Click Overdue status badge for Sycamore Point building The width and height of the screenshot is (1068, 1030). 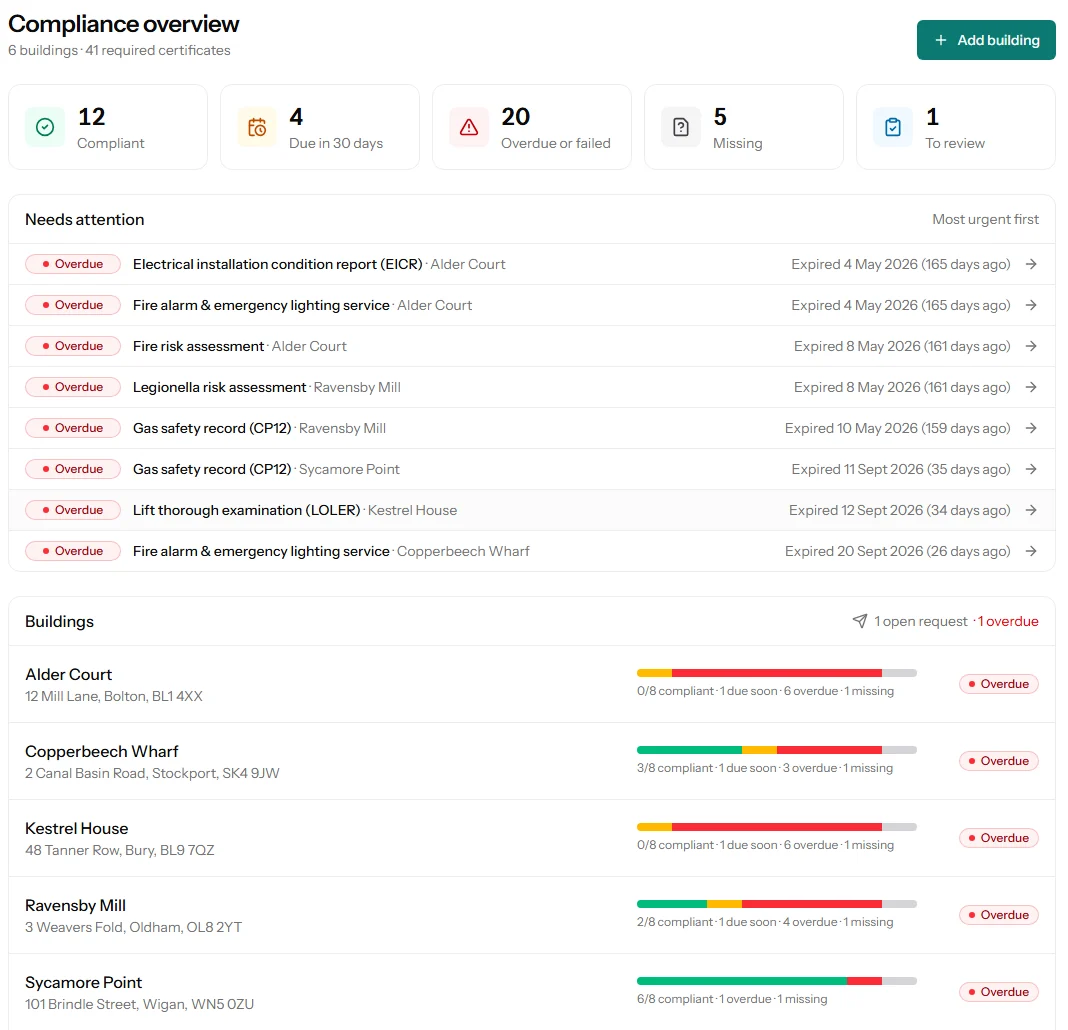pos(999,992)
